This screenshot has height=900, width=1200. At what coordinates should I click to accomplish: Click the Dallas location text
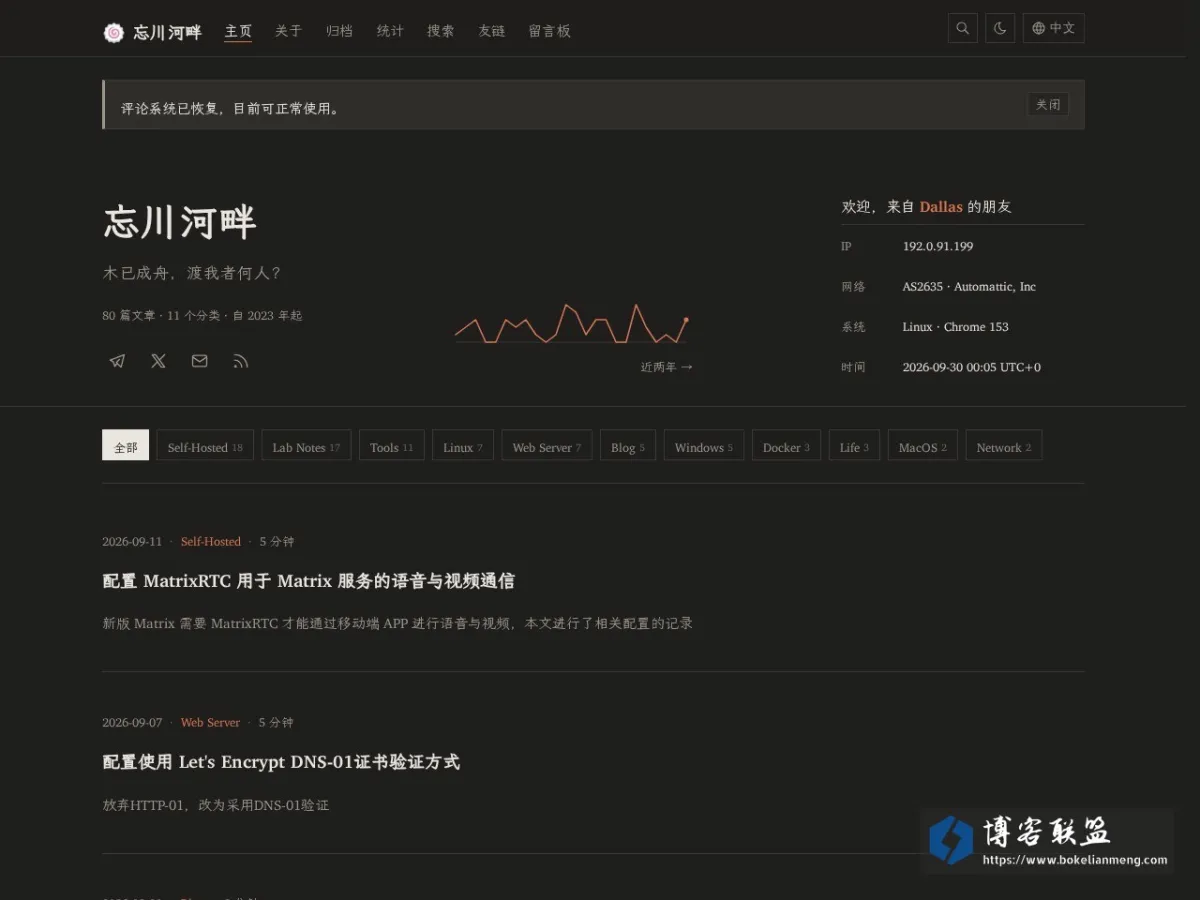click(941, 207)
